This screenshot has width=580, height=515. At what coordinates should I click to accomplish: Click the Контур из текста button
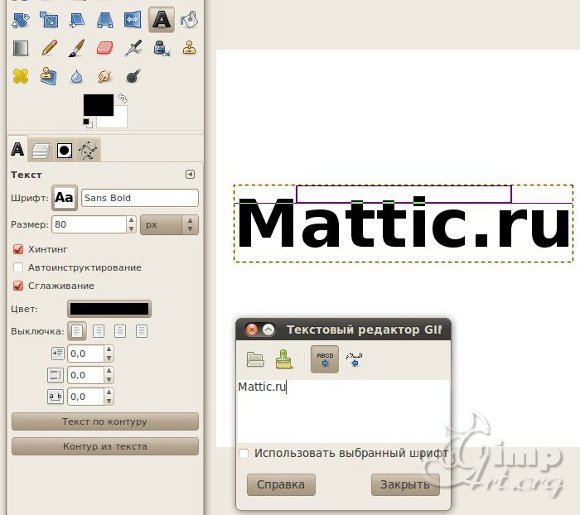pos(105,446)
